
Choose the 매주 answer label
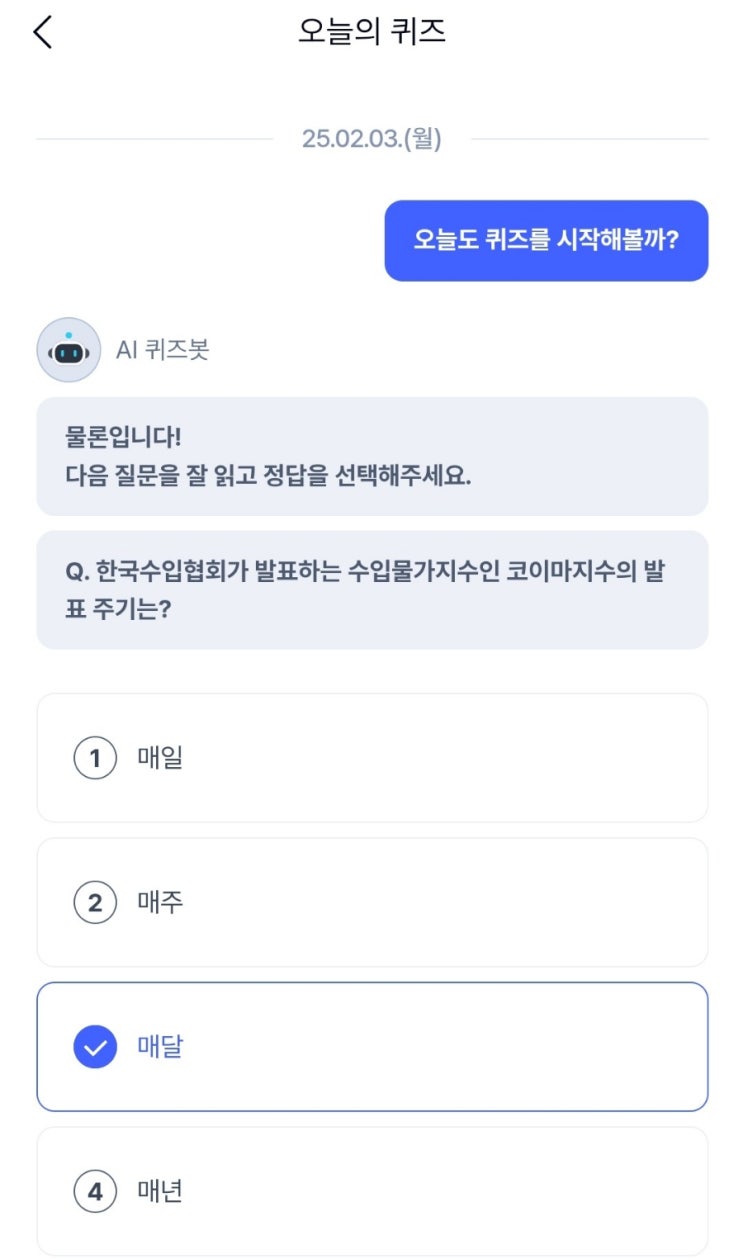click(x=159, y=904)
